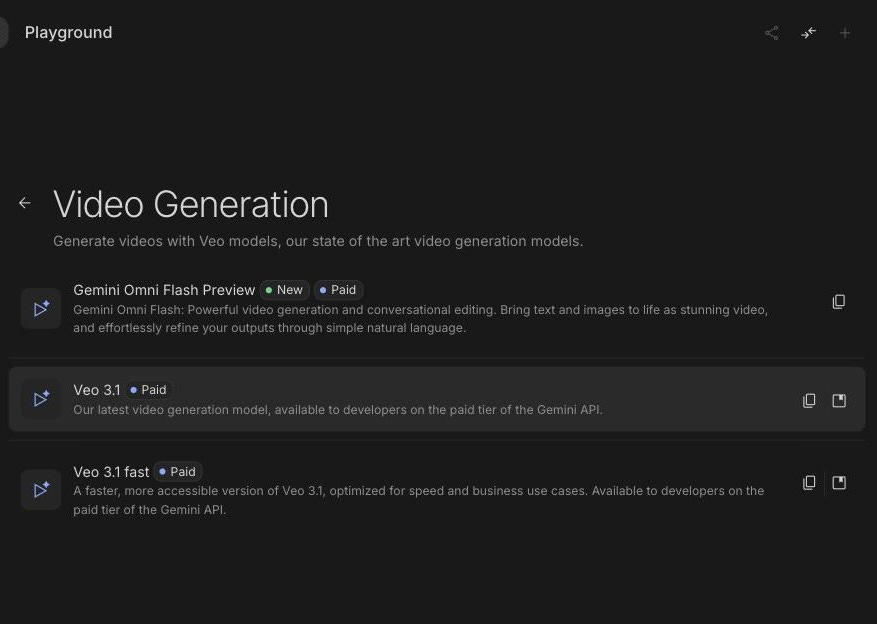Click the 'A faster, more accessible version' description
This screenshot has width=877, height=624.
(418, 500)
